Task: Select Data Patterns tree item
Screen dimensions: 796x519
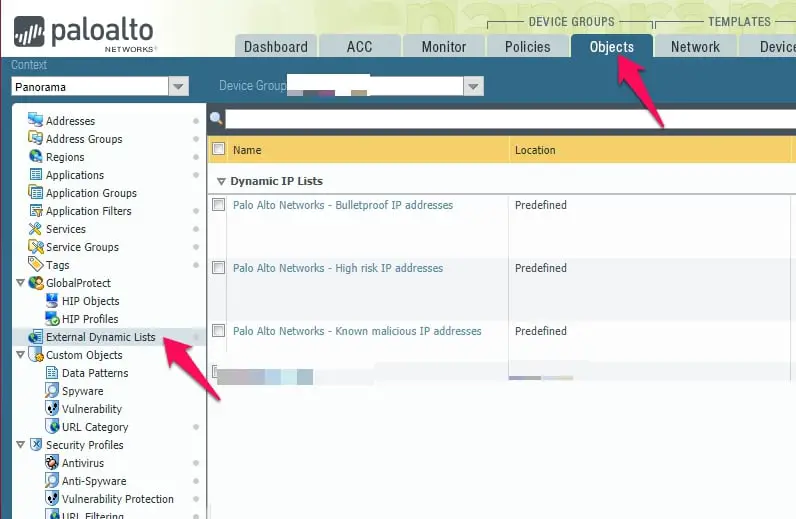Action: tap(95, 373)
